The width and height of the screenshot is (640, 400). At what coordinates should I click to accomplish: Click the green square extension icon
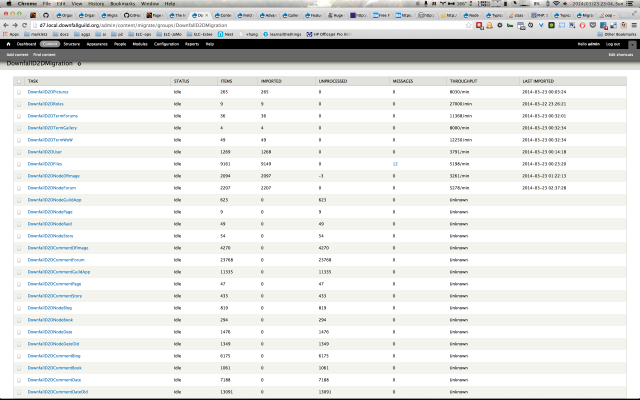point(551,25)
